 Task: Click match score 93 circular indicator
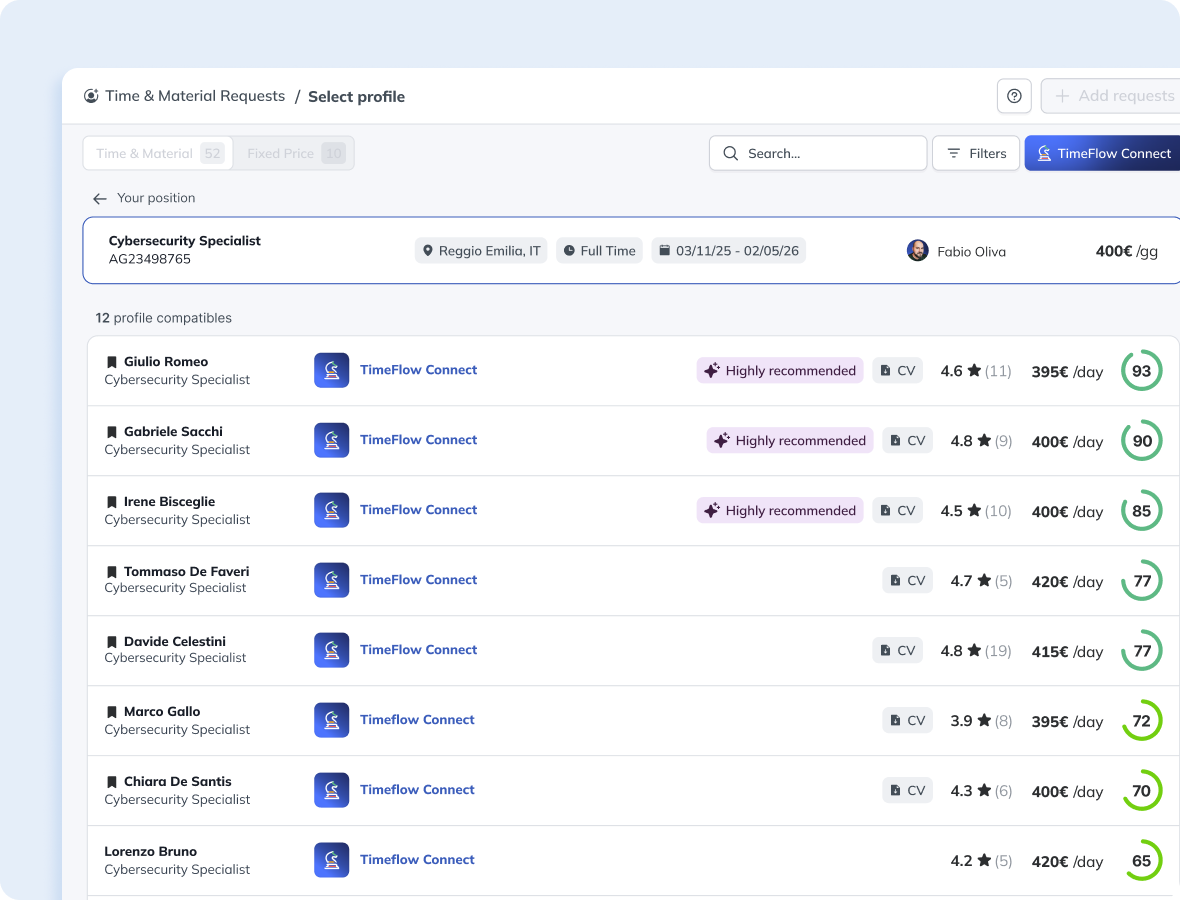point(1141,371)
